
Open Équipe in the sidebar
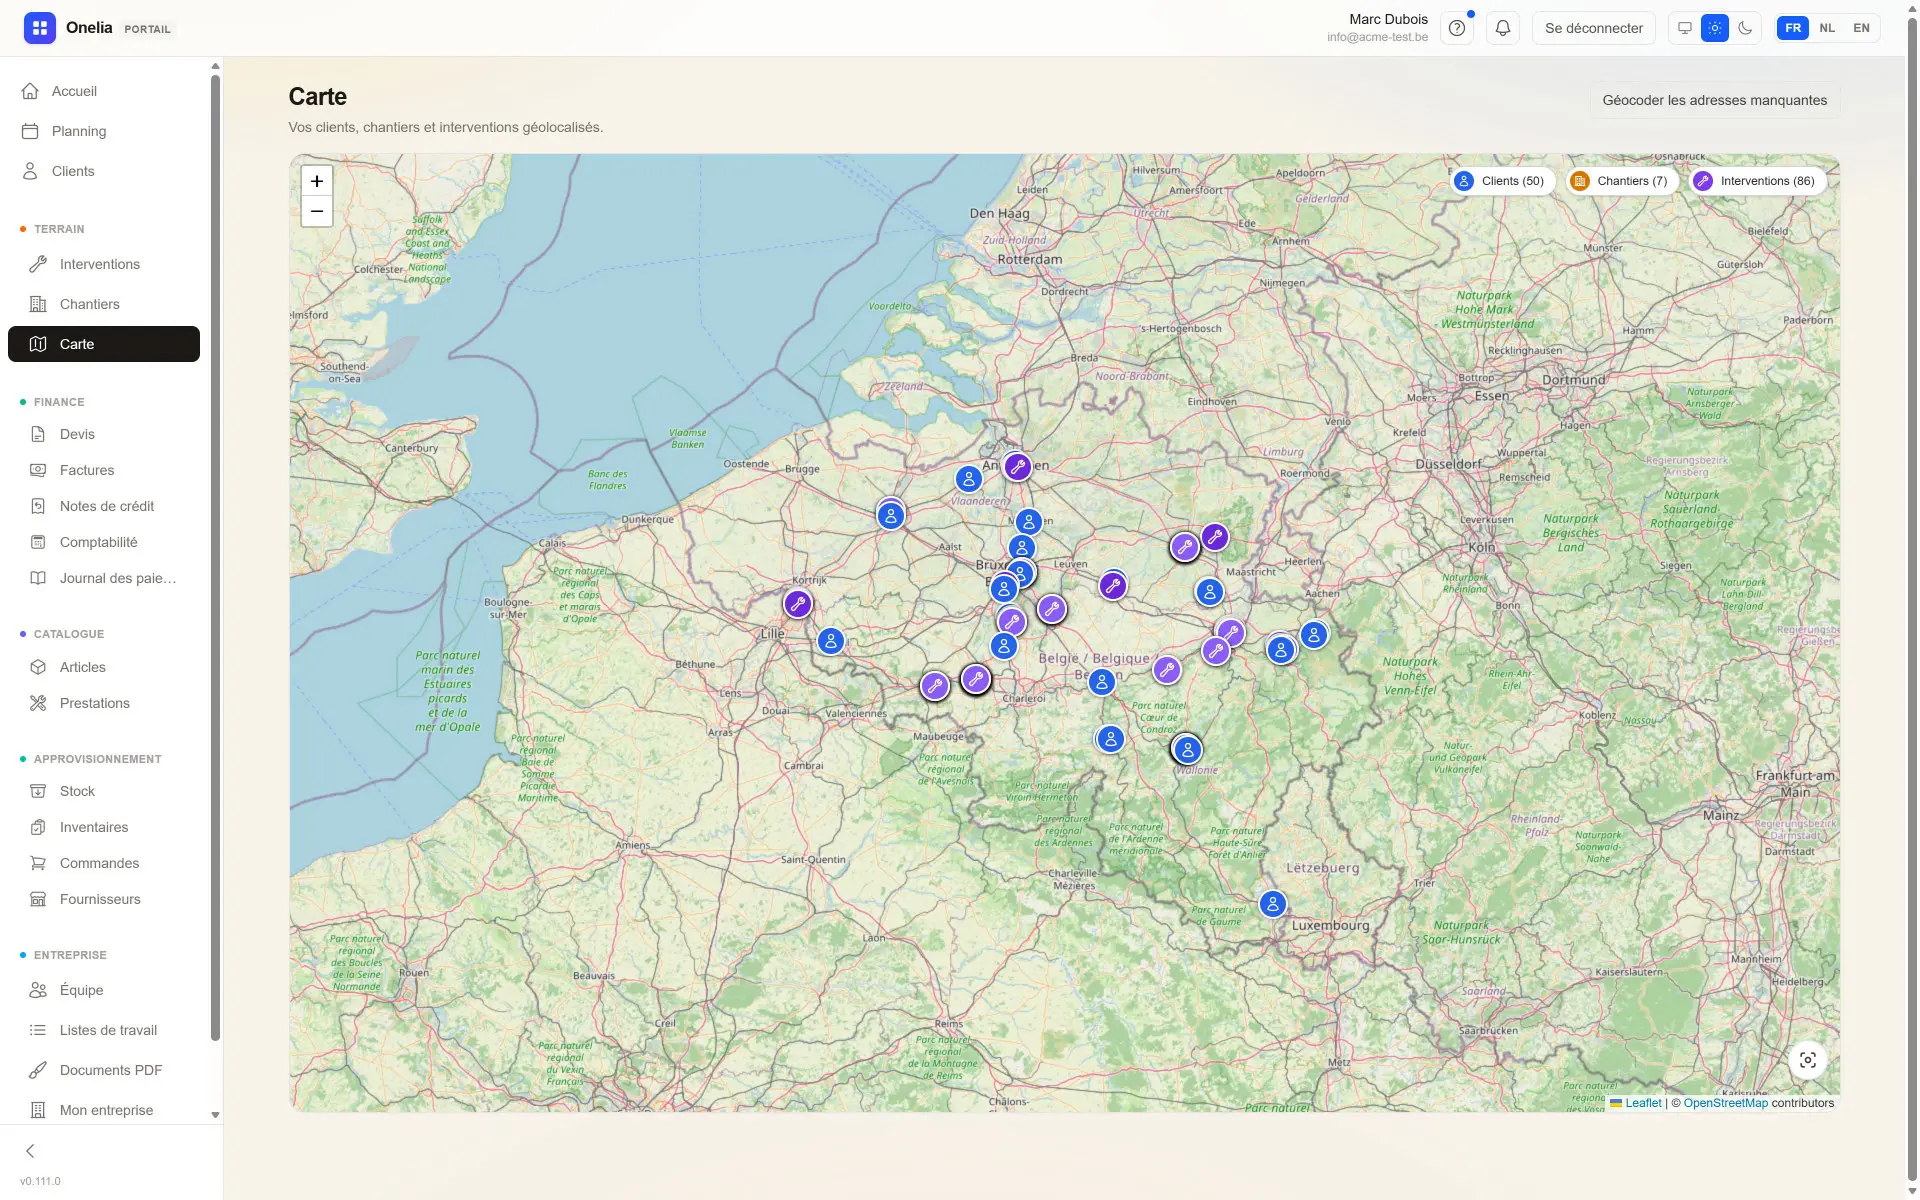[104, 990]
